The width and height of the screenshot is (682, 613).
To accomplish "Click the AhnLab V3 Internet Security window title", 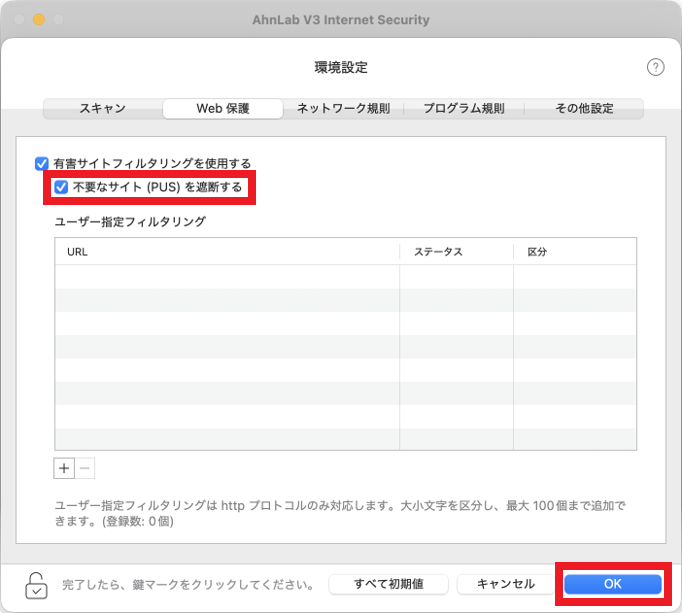I will 341,20.
